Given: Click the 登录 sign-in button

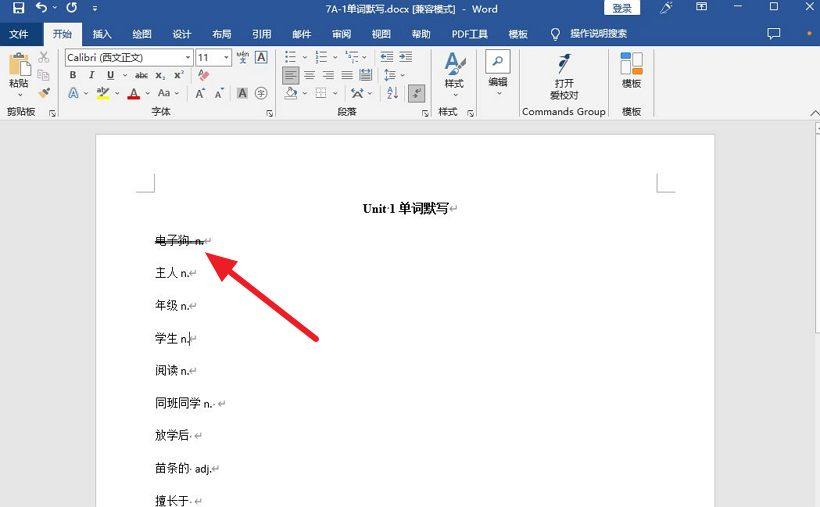Looking at the screenshot, I should [x=622, y=8].
